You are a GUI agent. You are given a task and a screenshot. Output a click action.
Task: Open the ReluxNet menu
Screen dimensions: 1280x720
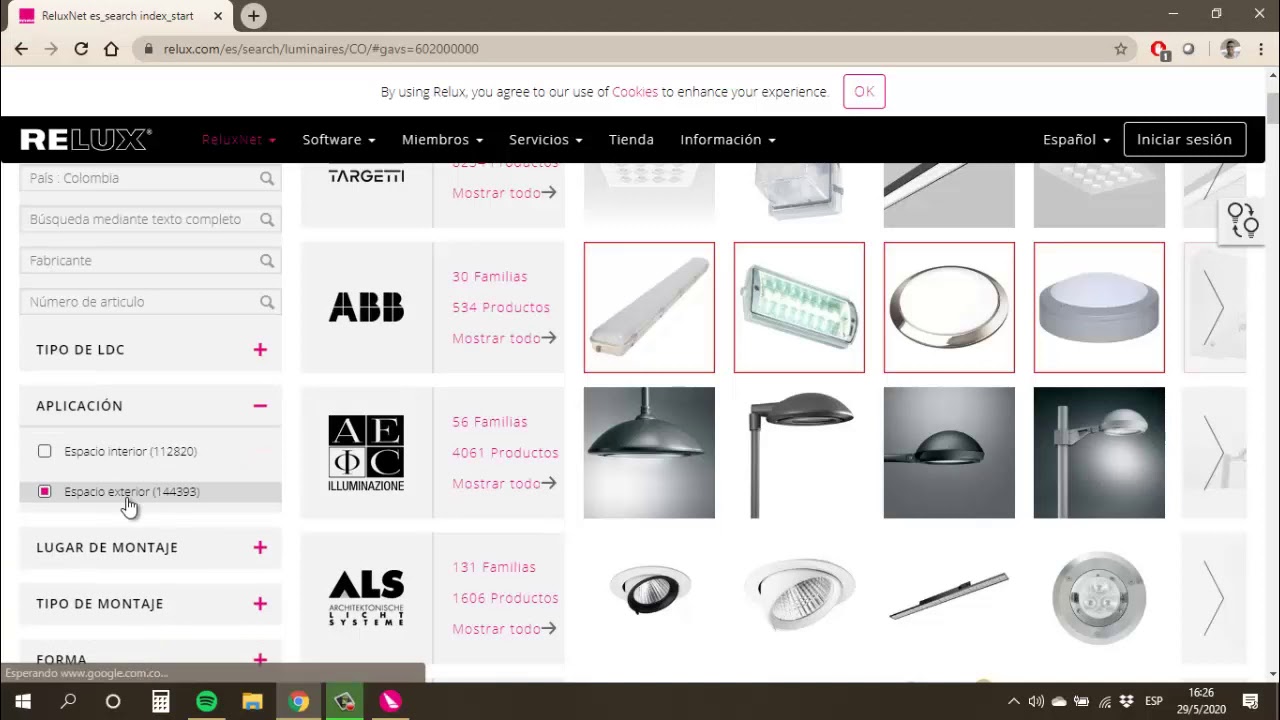point(239,140)
